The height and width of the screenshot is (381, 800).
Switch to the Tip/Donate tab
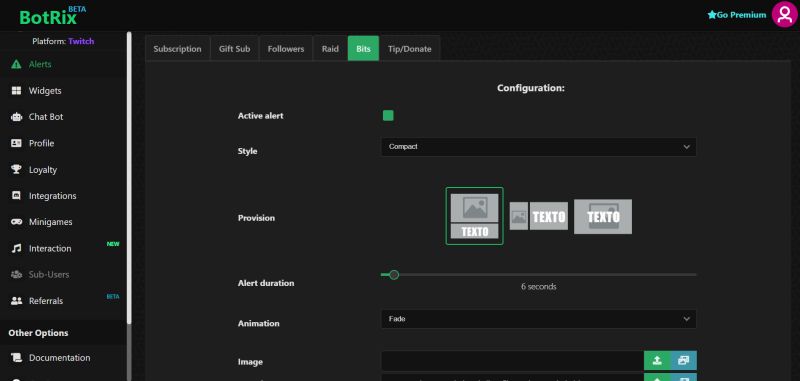[x=410, y=49]
